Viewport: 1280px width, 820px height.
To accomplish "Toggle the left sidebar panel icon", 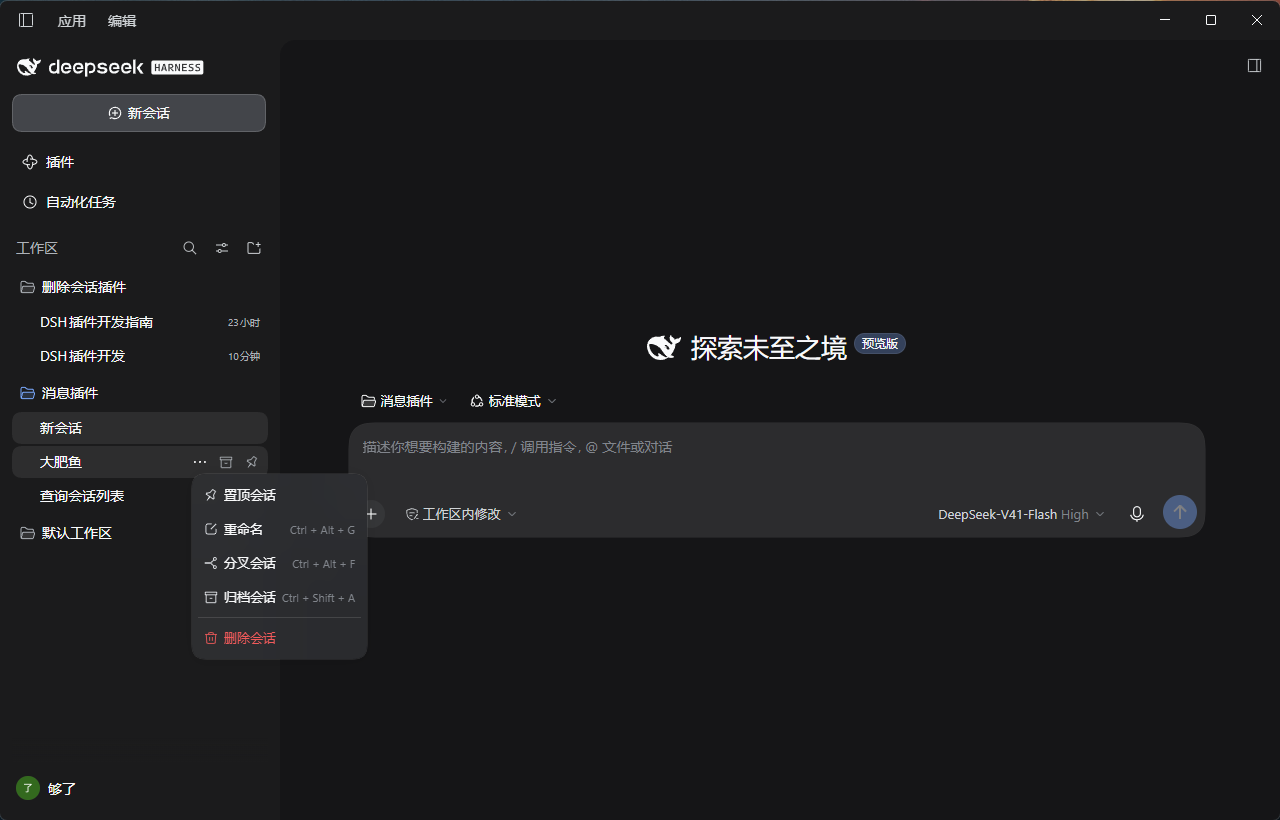I will [x=26, y=20].
